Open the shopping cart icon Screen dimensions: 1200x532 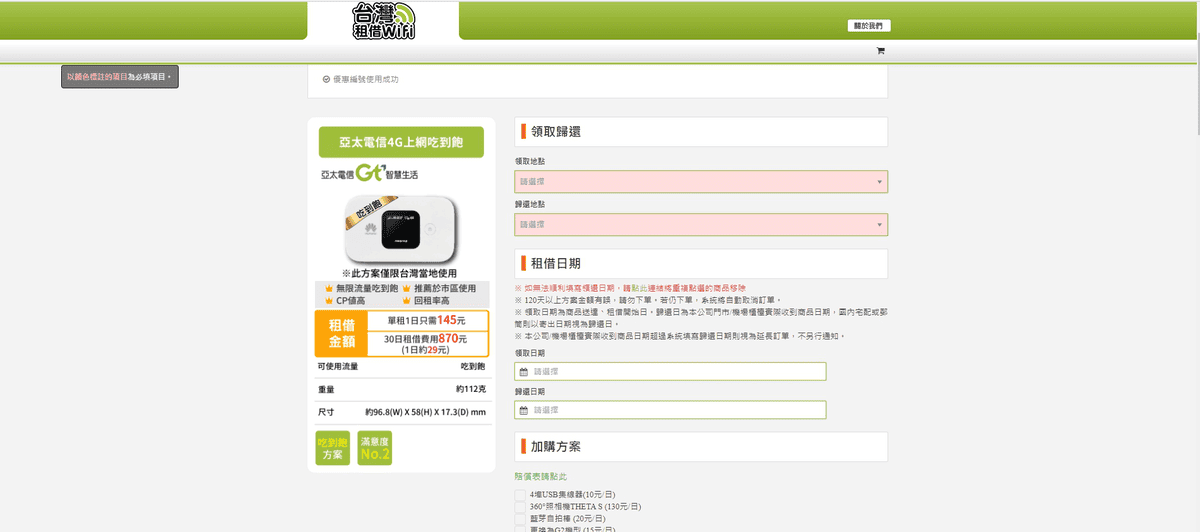881,51
